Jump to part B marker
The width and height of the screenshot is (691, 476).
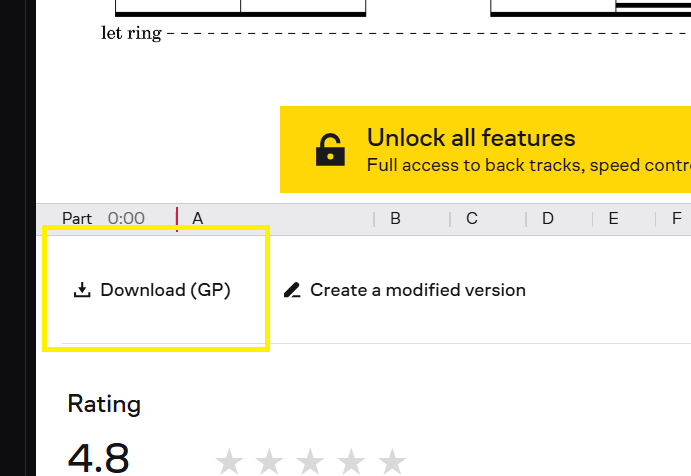pos(395,218)
